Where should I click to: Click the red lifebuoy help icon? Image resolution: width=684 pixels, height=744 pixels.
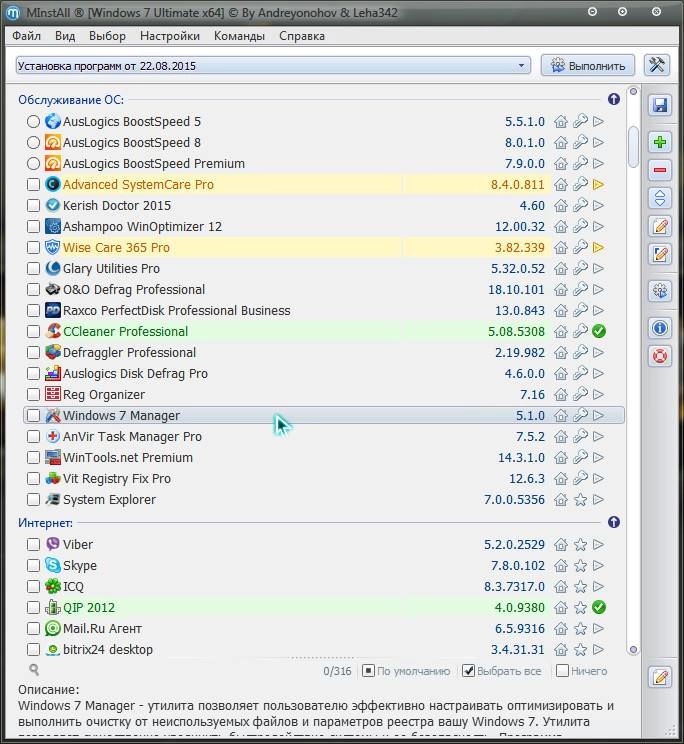point(660,356)
